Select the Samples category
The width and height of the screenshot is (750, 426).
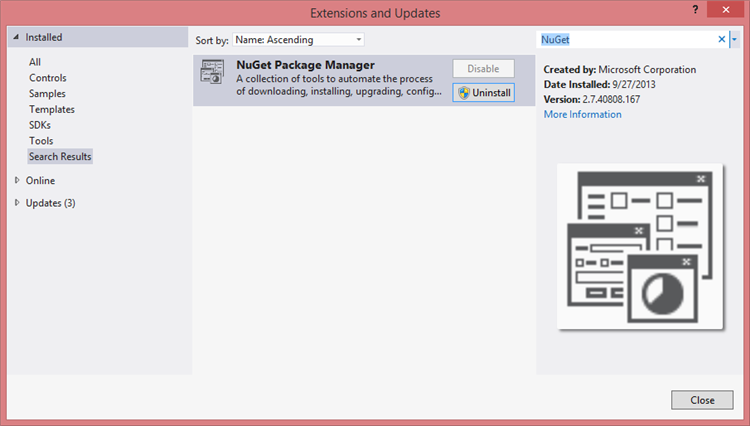tap(47, 94)
